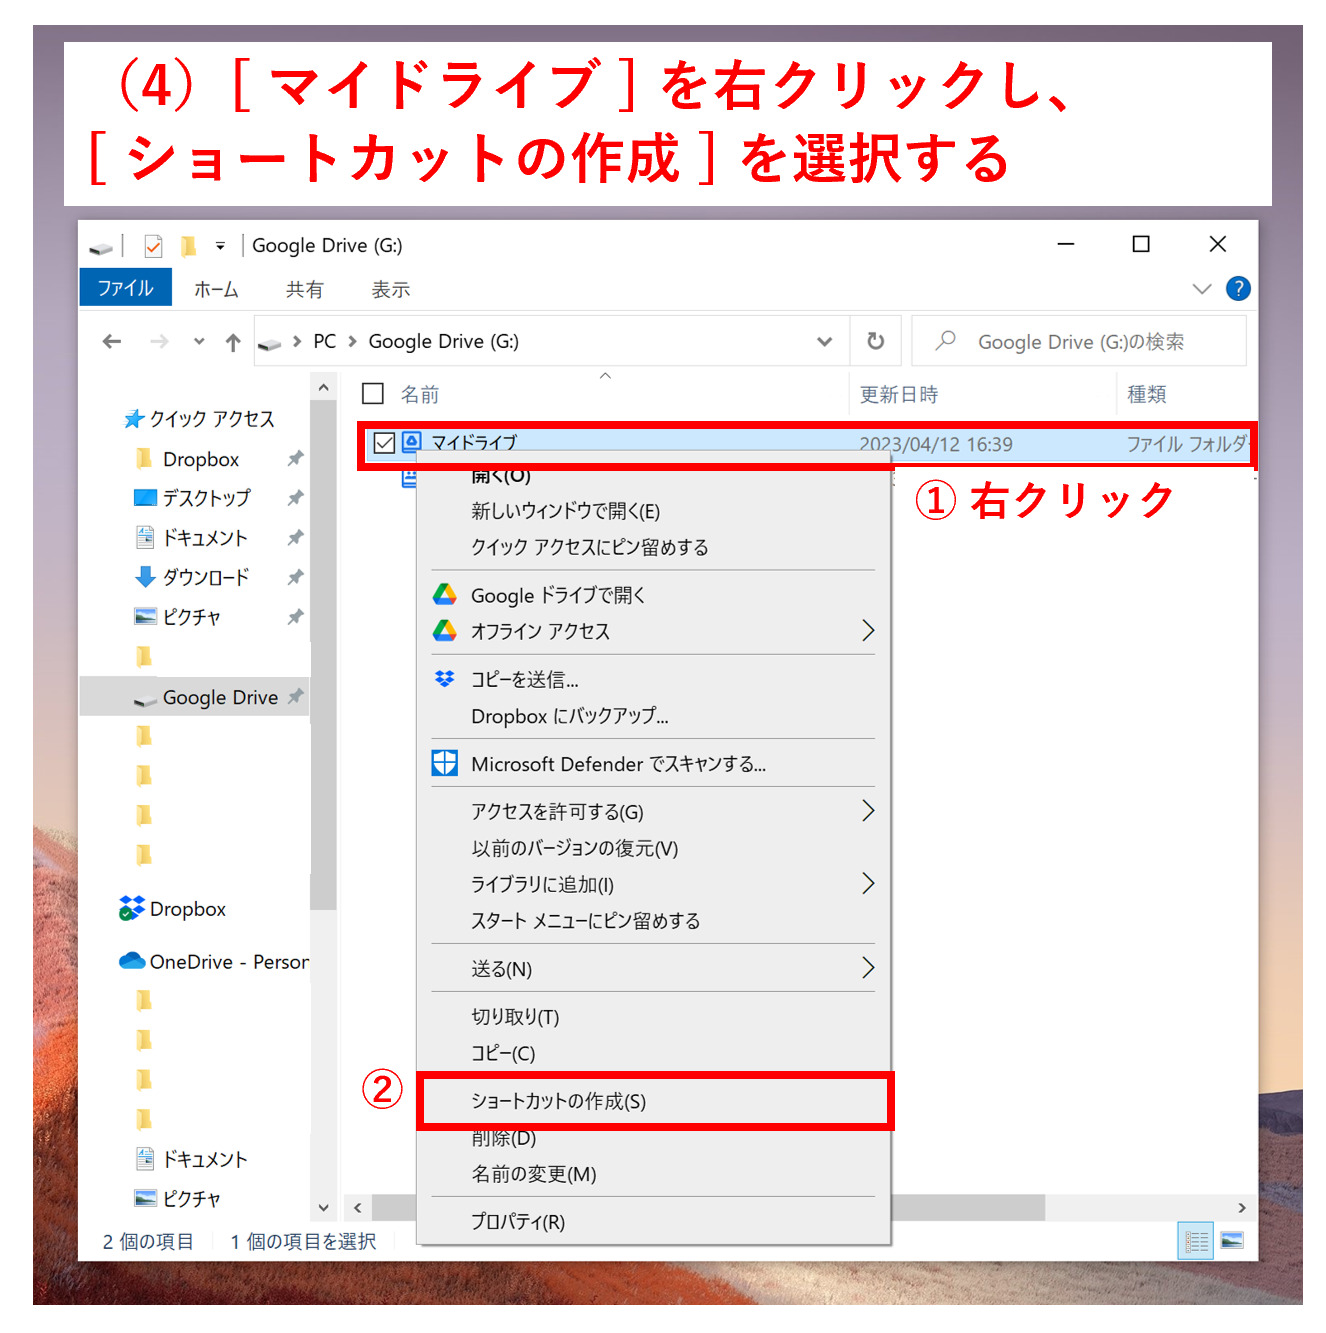
Task: Choose Dropbox にバックアップ... entry
Action: click(652, 716)
